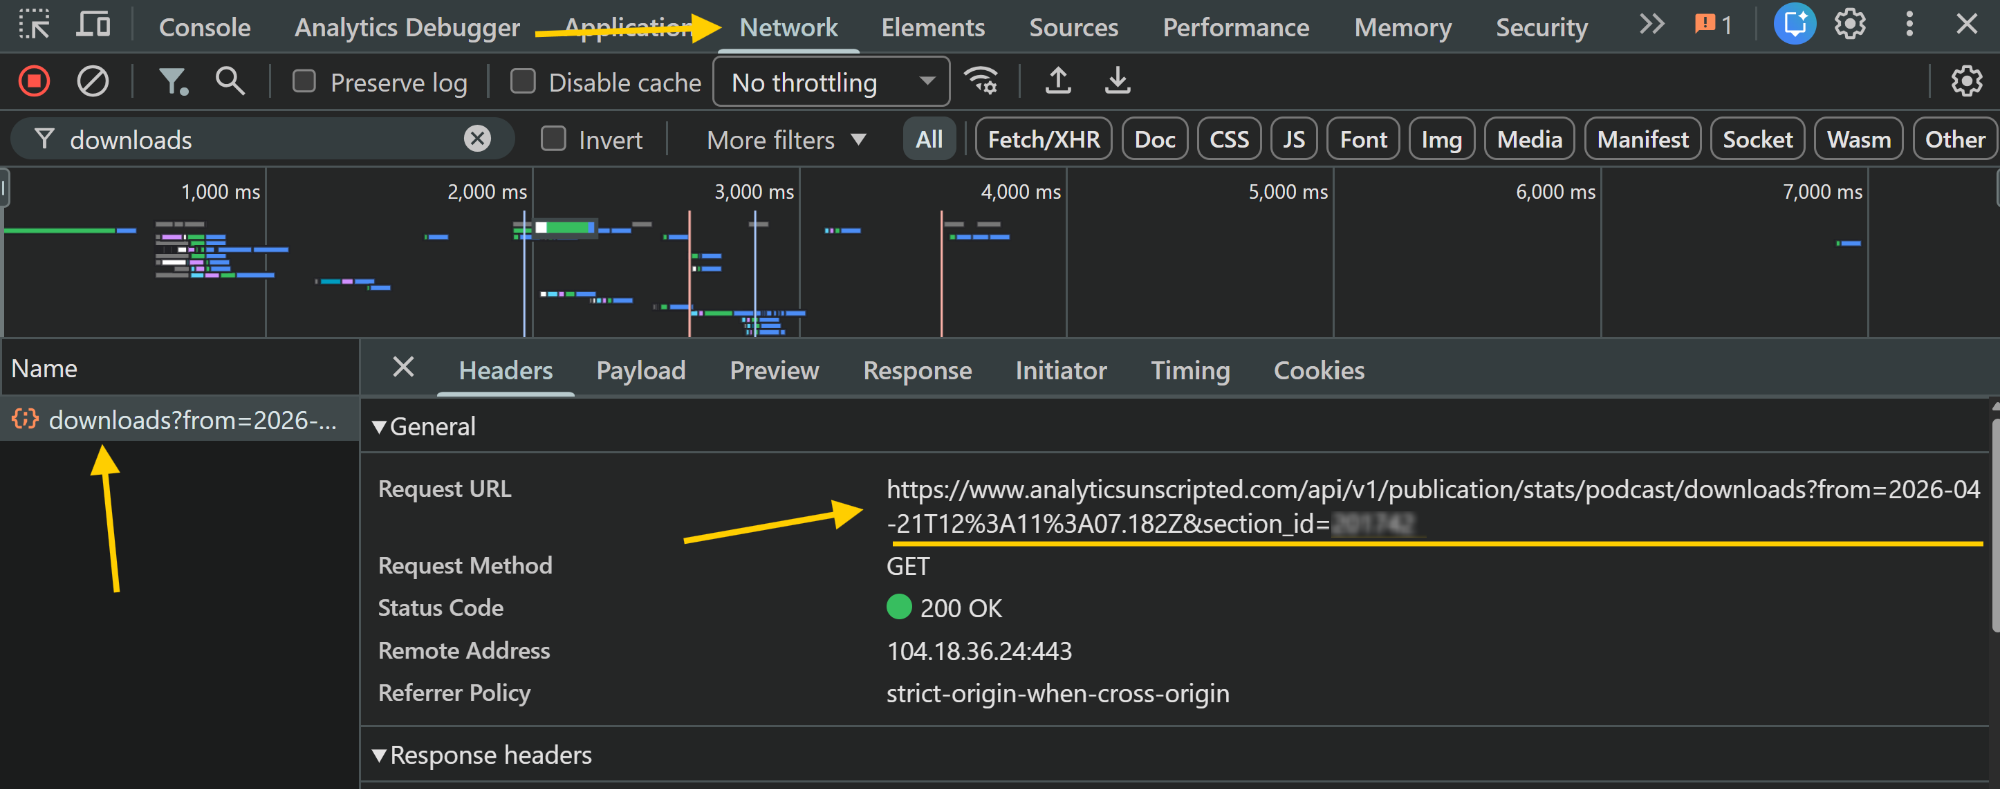Viewport: 2000px width, 789px height.
Task: Export HAR file with download icon
Action: [1118, 81]
